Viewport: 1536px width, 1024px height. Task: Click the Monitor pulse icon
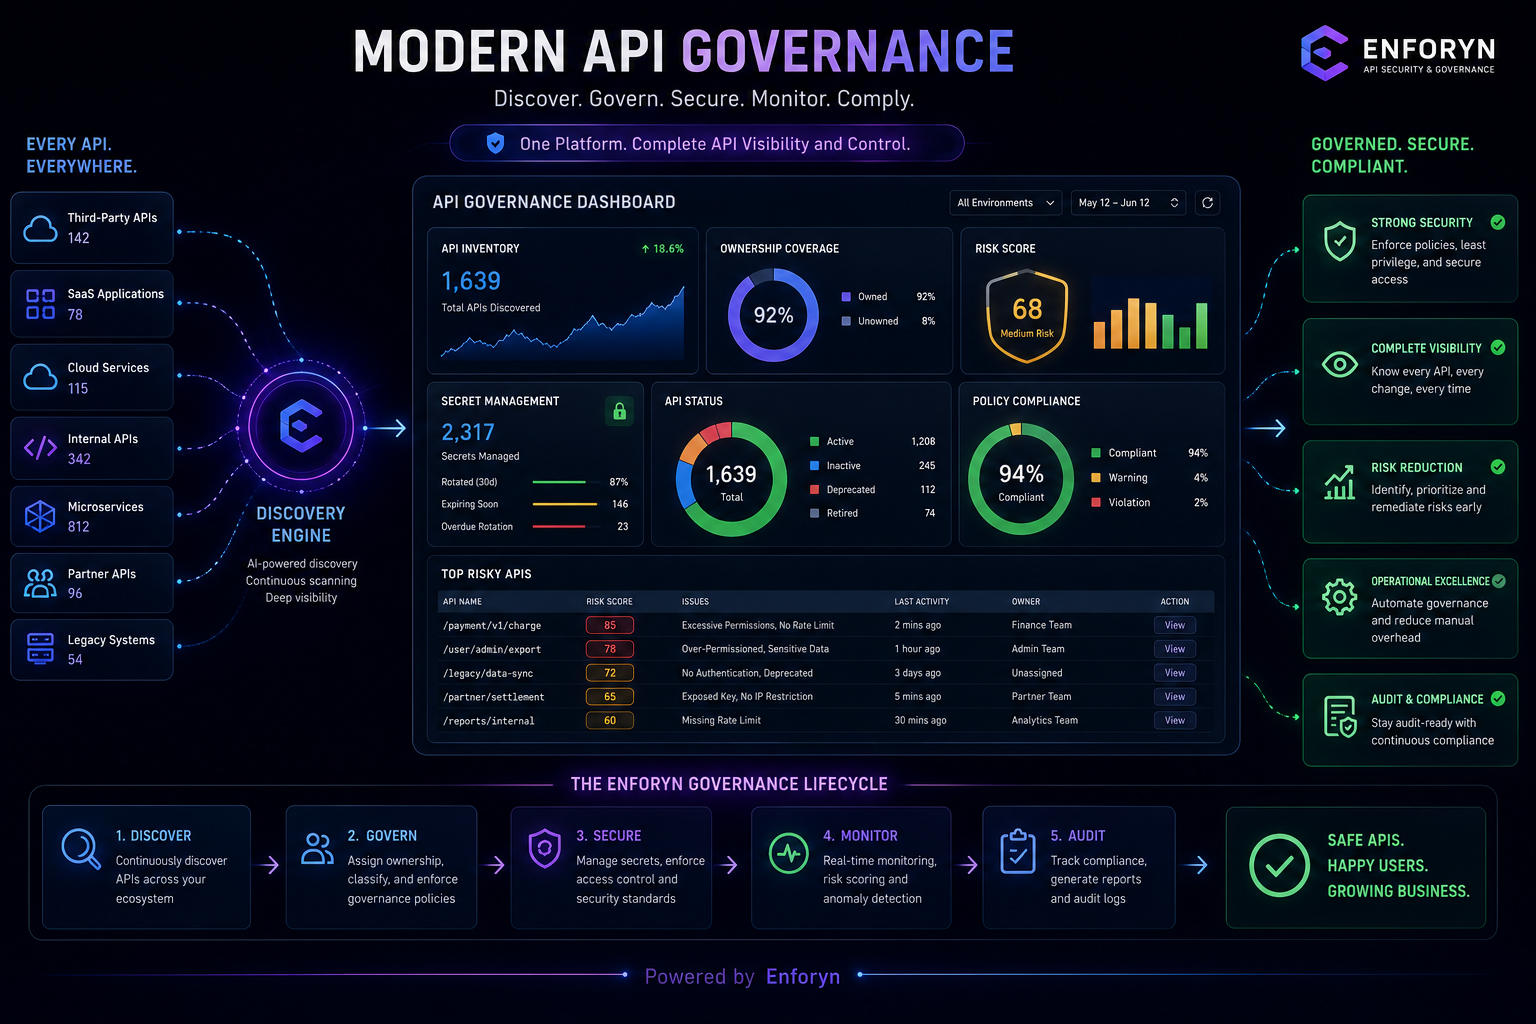pyautogui.click(x=788, y=853)
